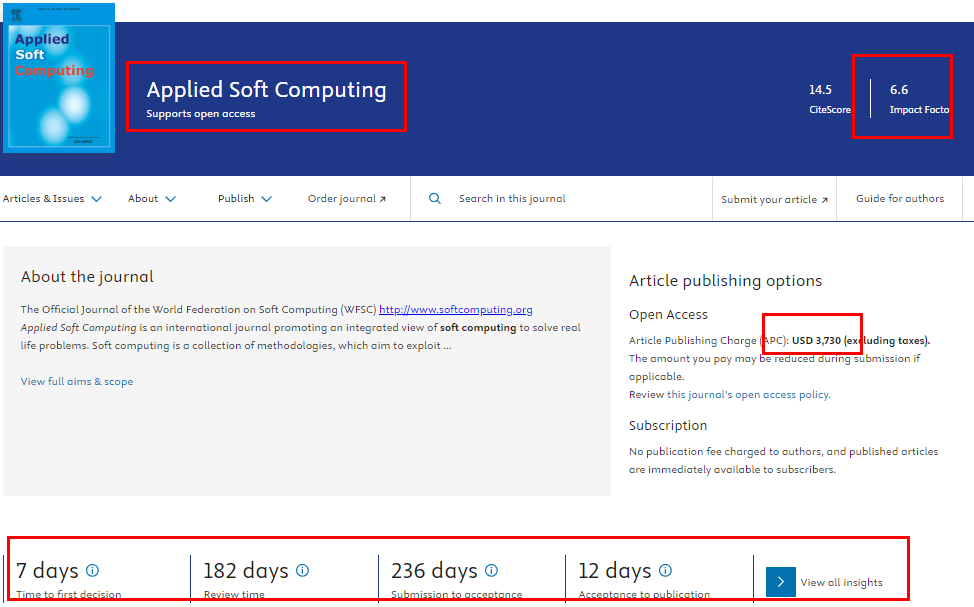Click the search magnifier icon
Viewport: 974px width, 607px height.
pyautogui.click(x=435, y=199)
